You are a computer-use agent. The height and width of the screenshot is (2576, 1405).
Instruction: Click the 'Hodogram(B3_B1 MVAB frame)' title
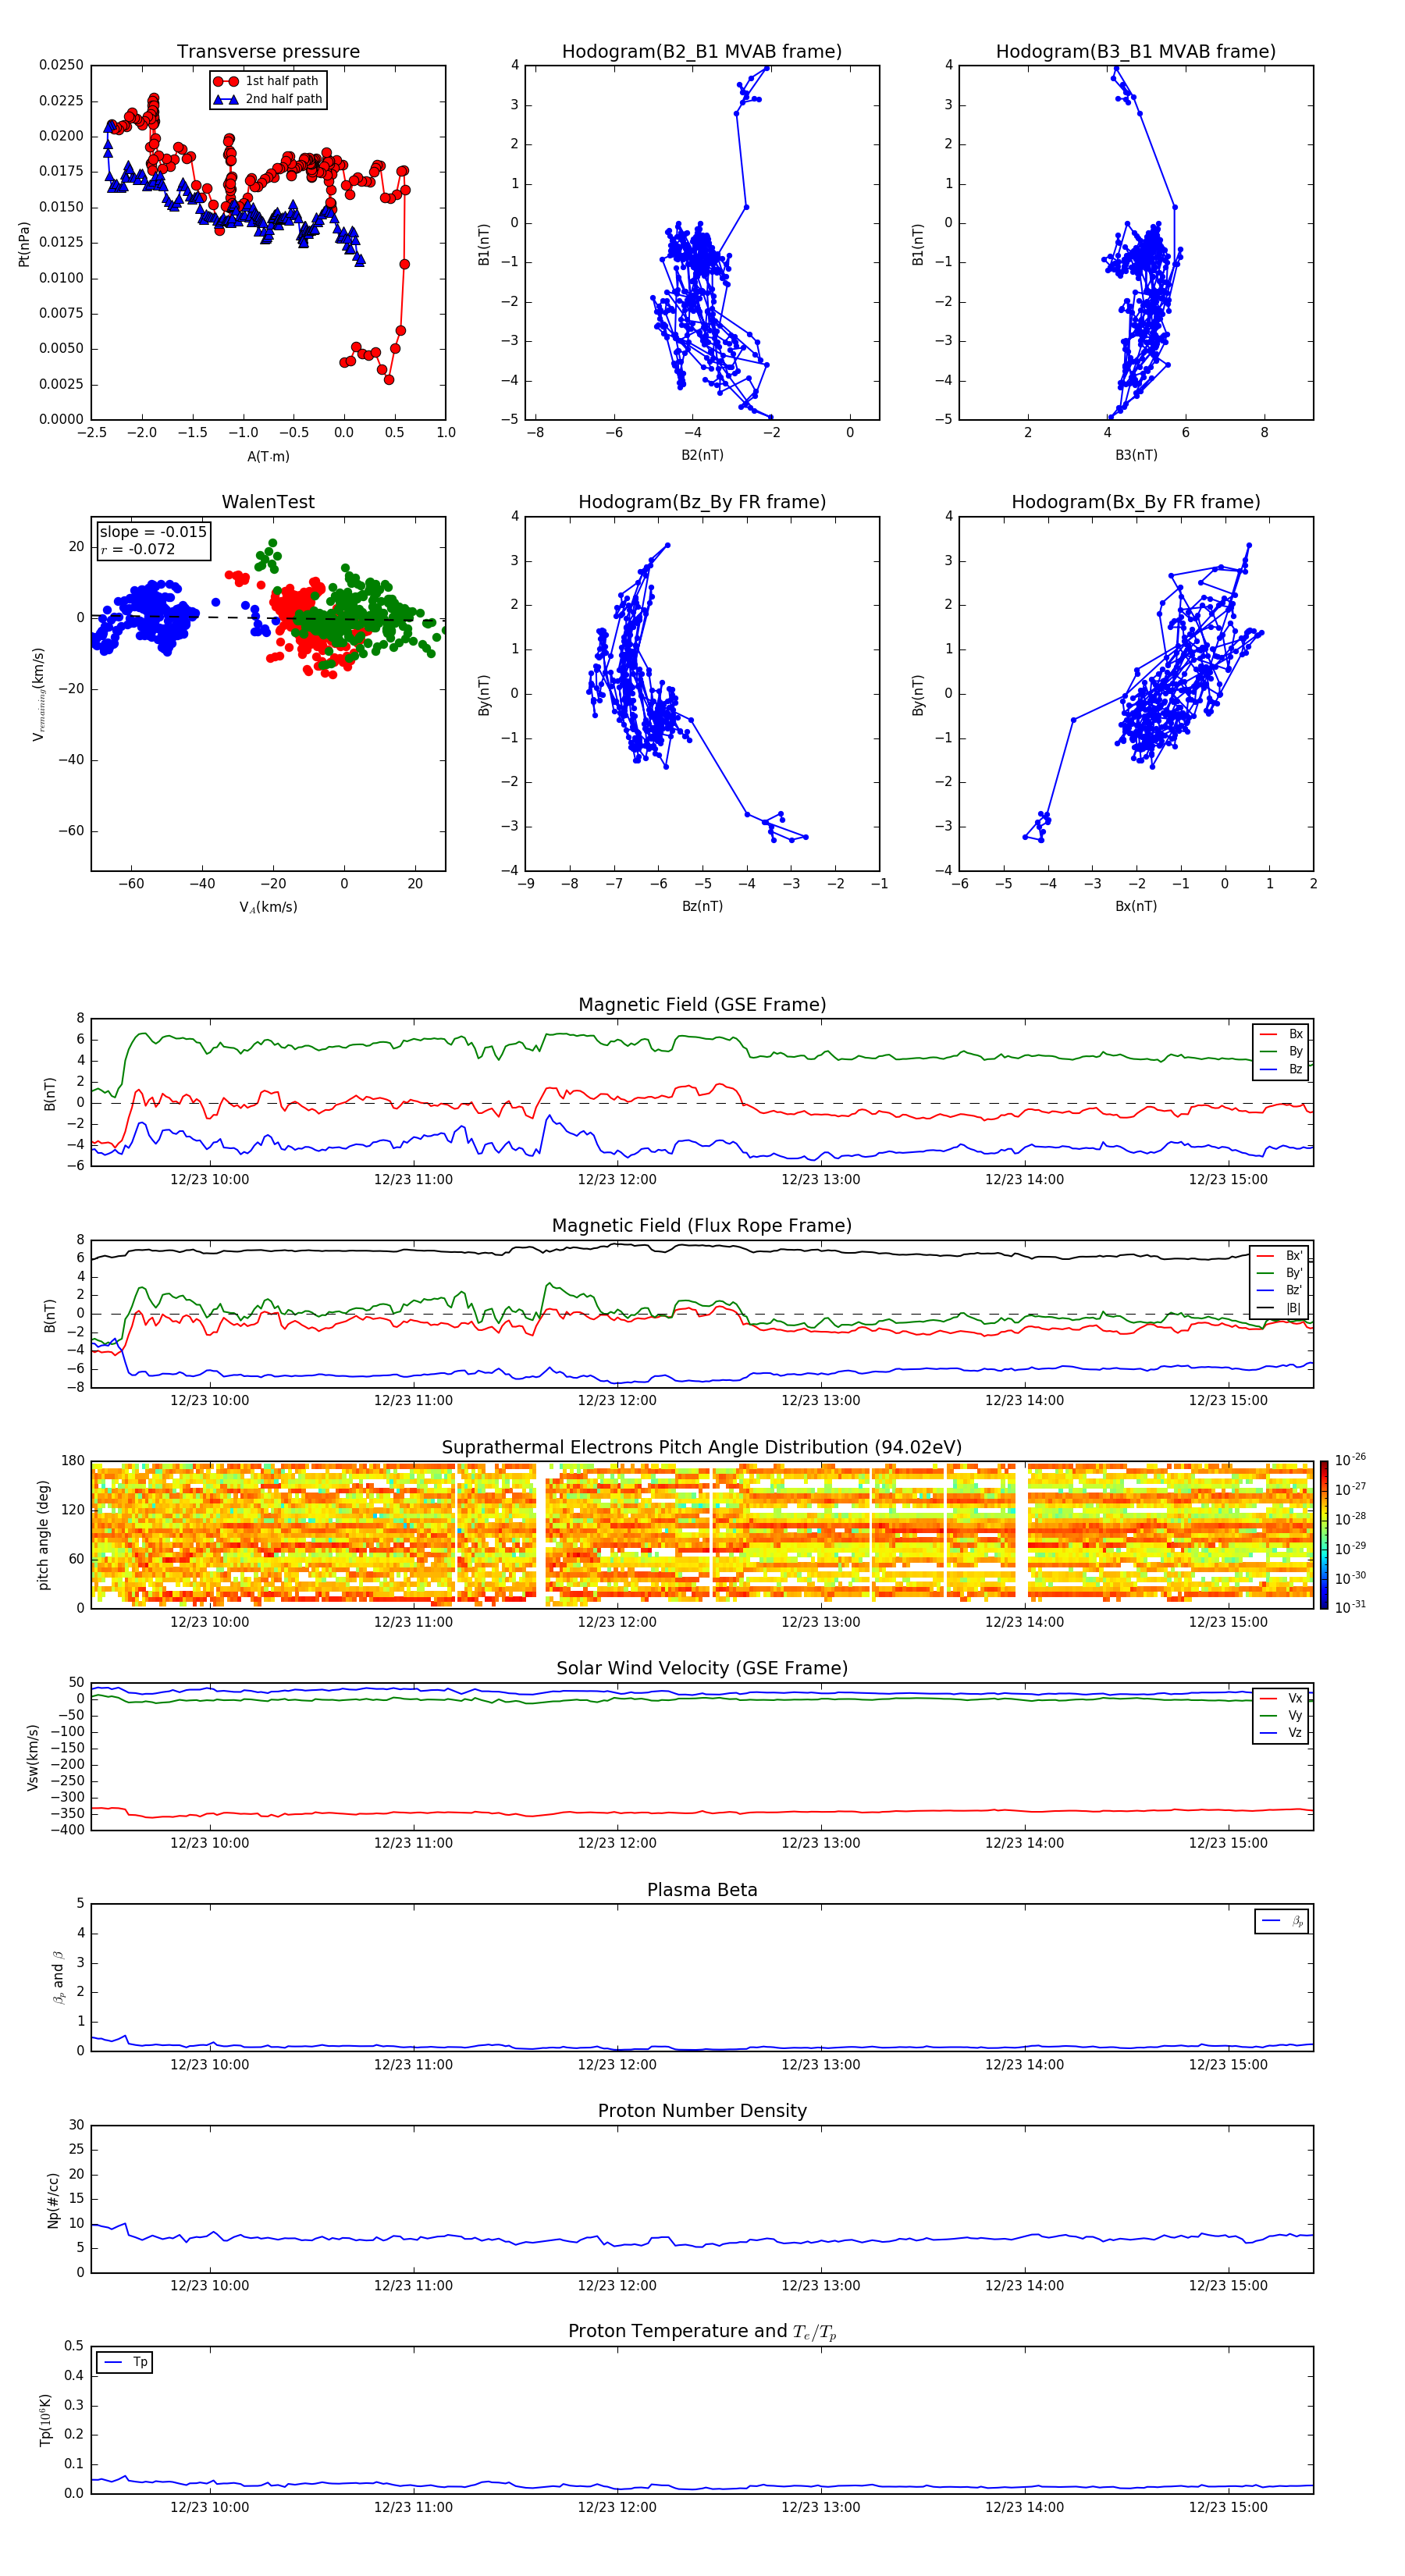pos(1136,51)
